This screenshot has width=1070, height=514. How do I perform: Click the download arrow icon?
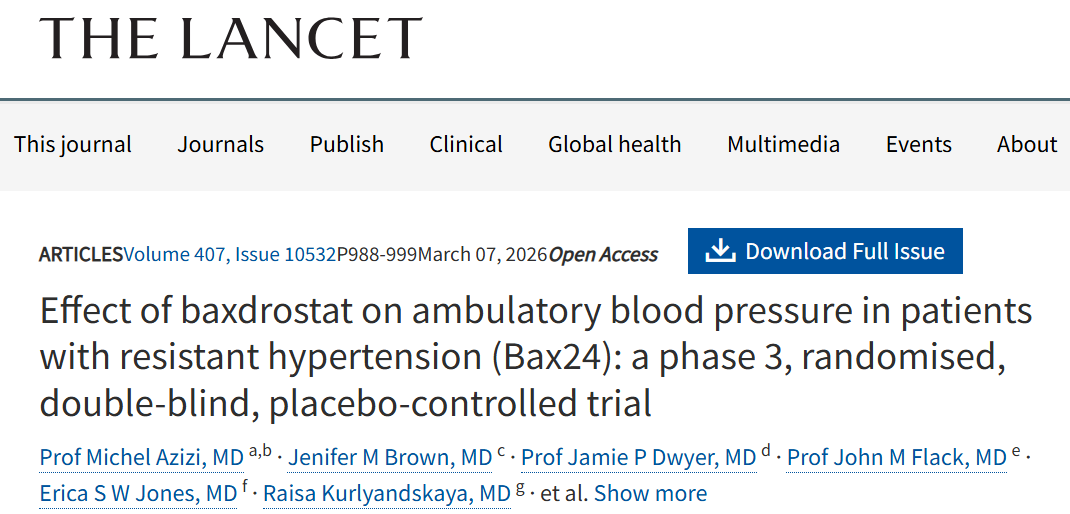click(x=720, y=252)
